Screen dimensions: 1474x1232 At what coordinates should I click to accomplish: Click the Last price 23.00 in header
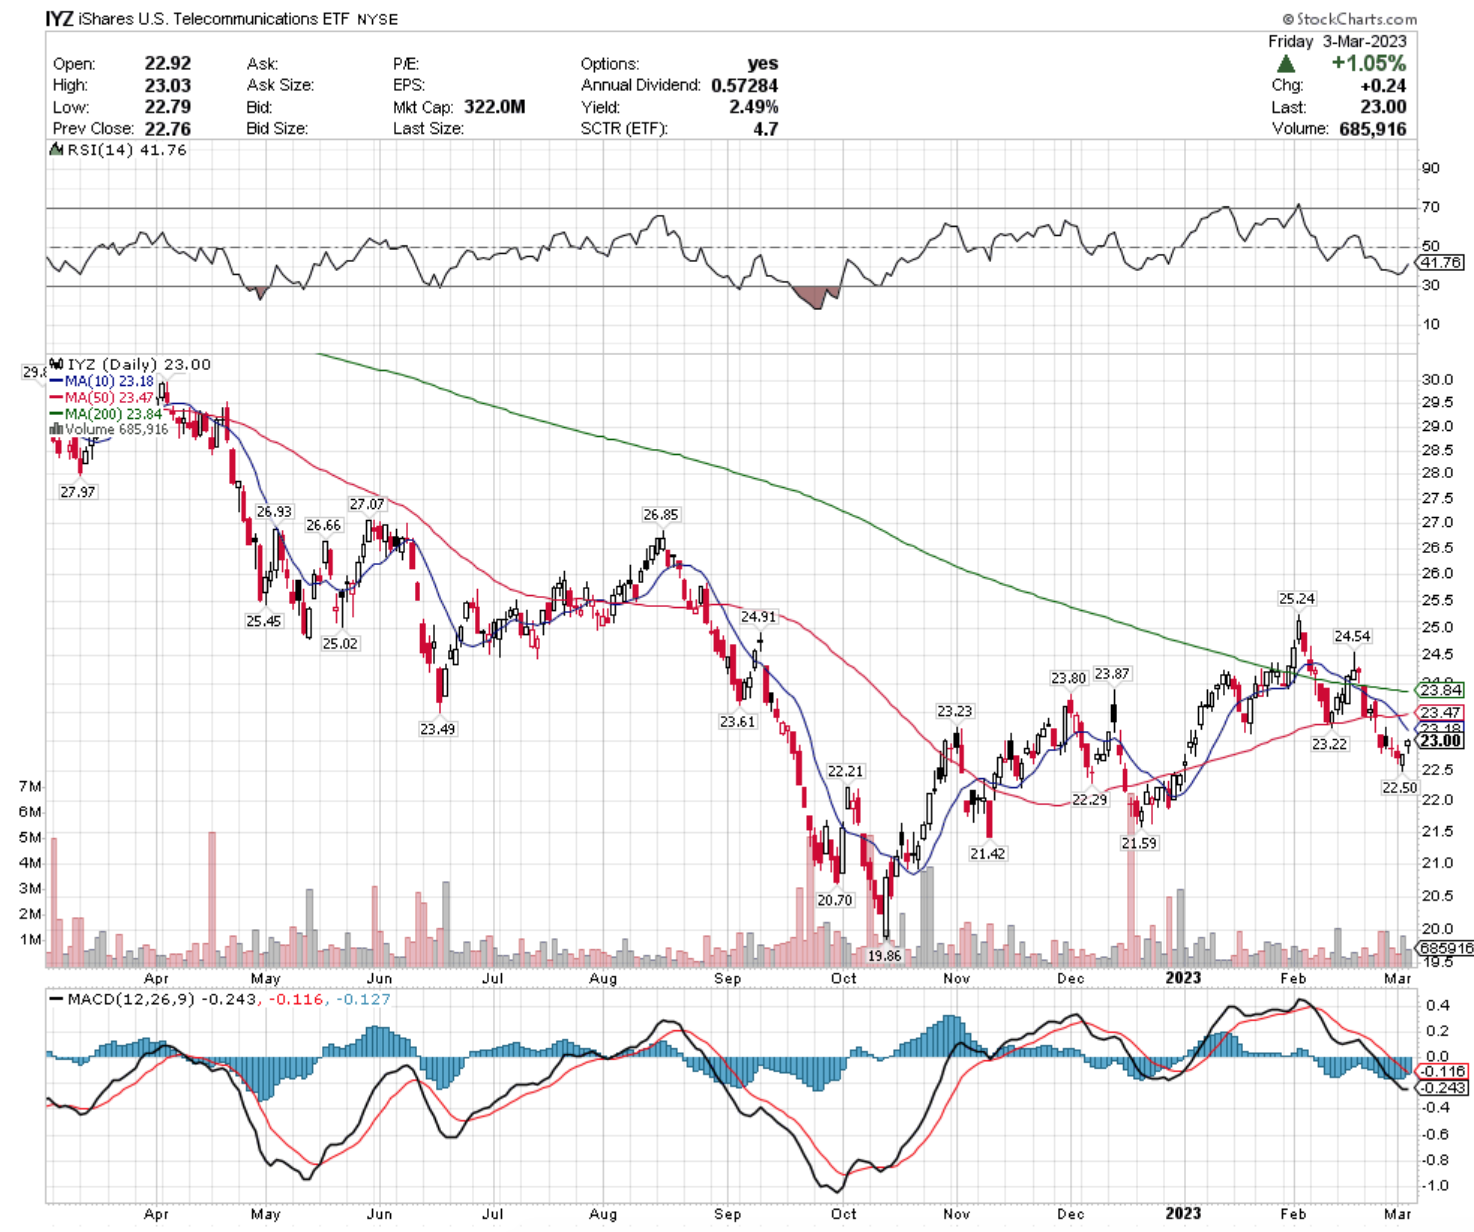click(1383, 107)
